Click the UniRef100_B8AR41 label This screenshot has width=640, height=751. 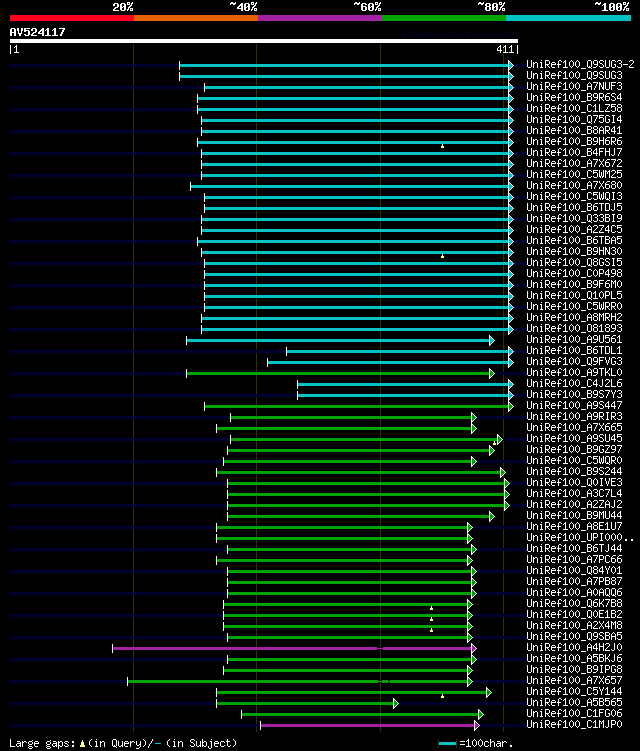[574, 130]
